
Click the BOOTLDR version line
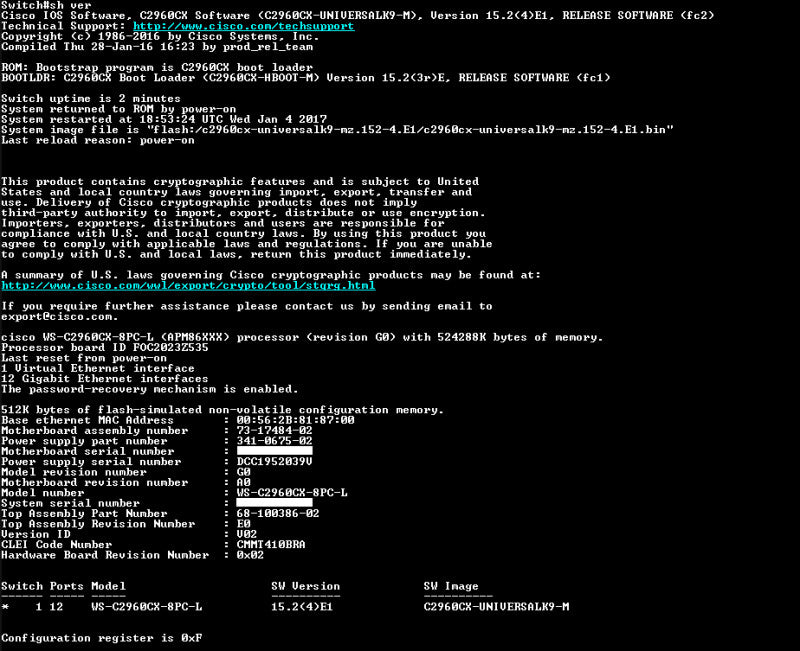(x=306, y=78)
